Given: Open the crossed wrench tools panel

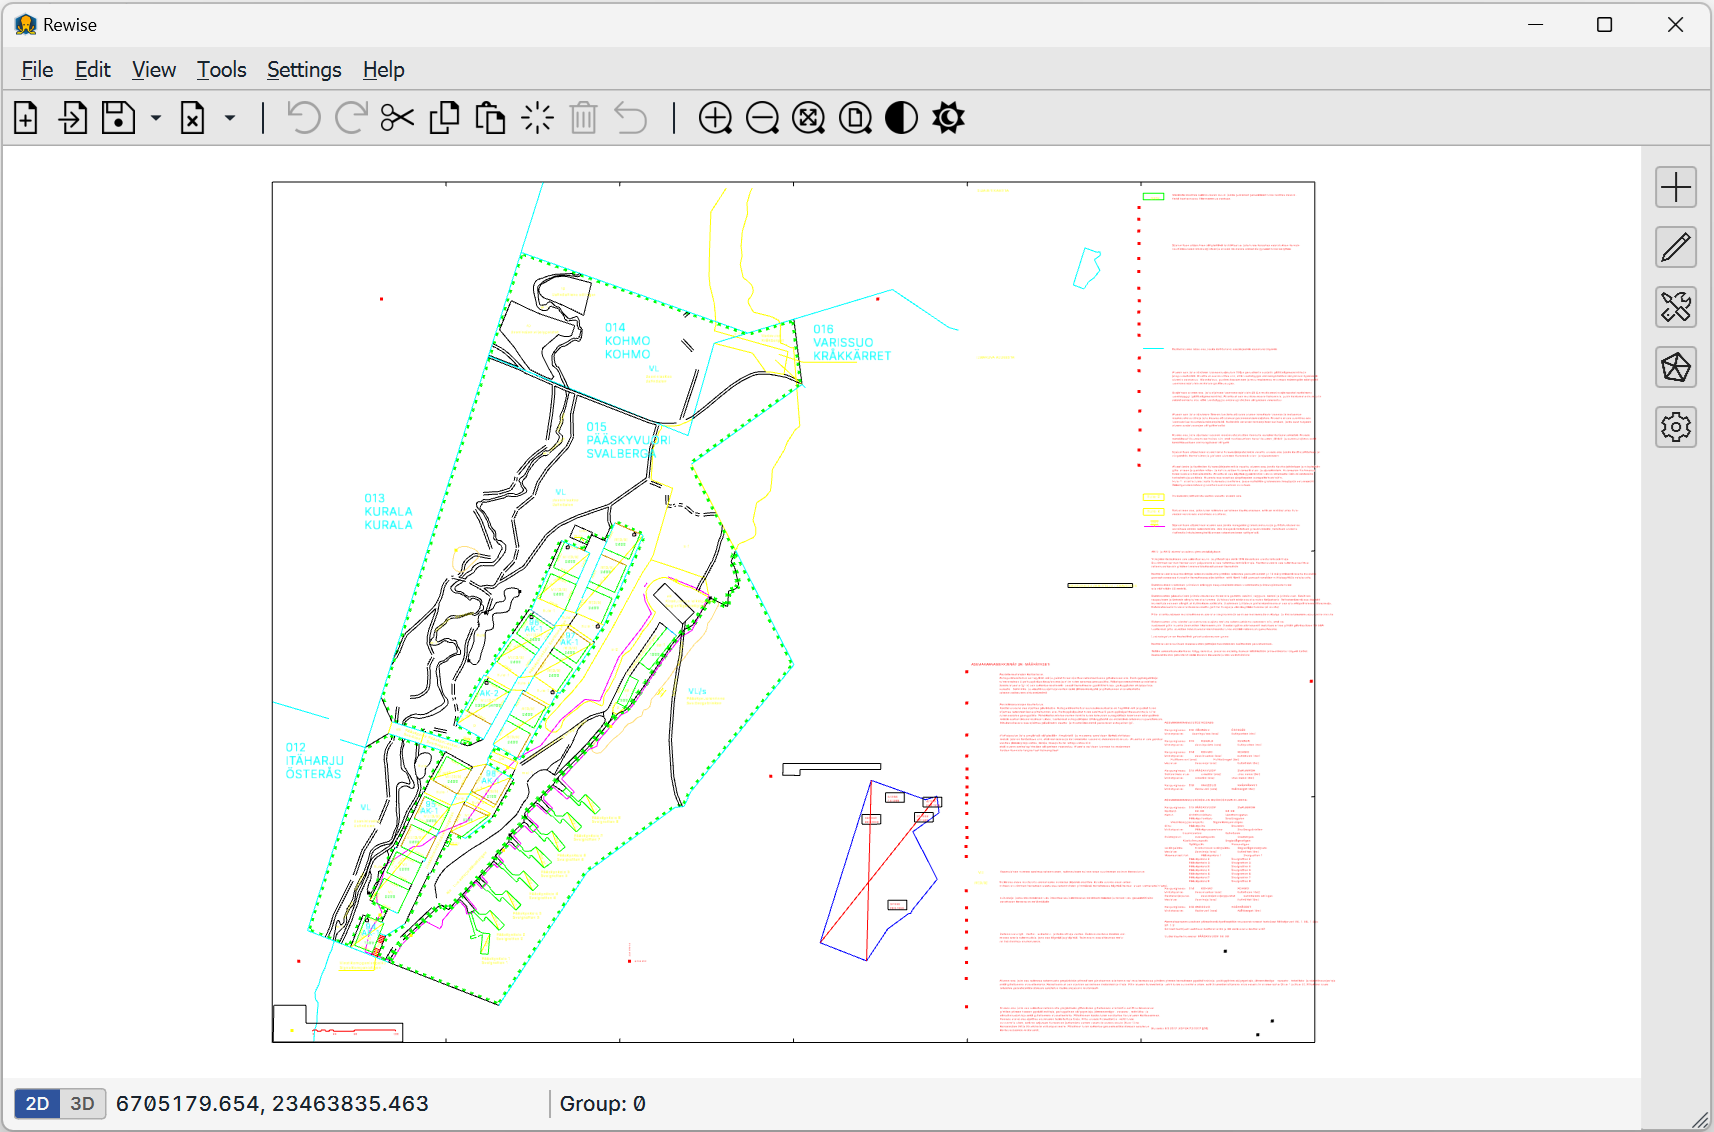Looking at the screenshot, I should coord(1676,307).
